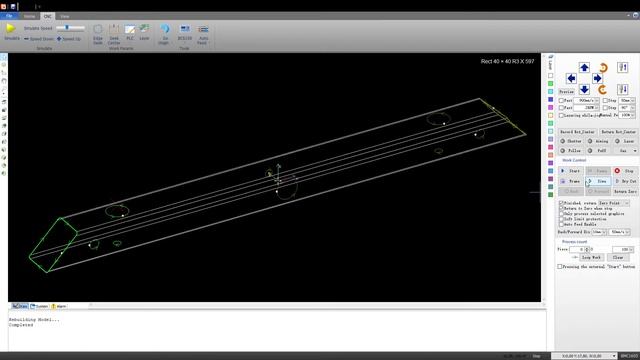Click Record Rot_Center button

coord(578,132)
